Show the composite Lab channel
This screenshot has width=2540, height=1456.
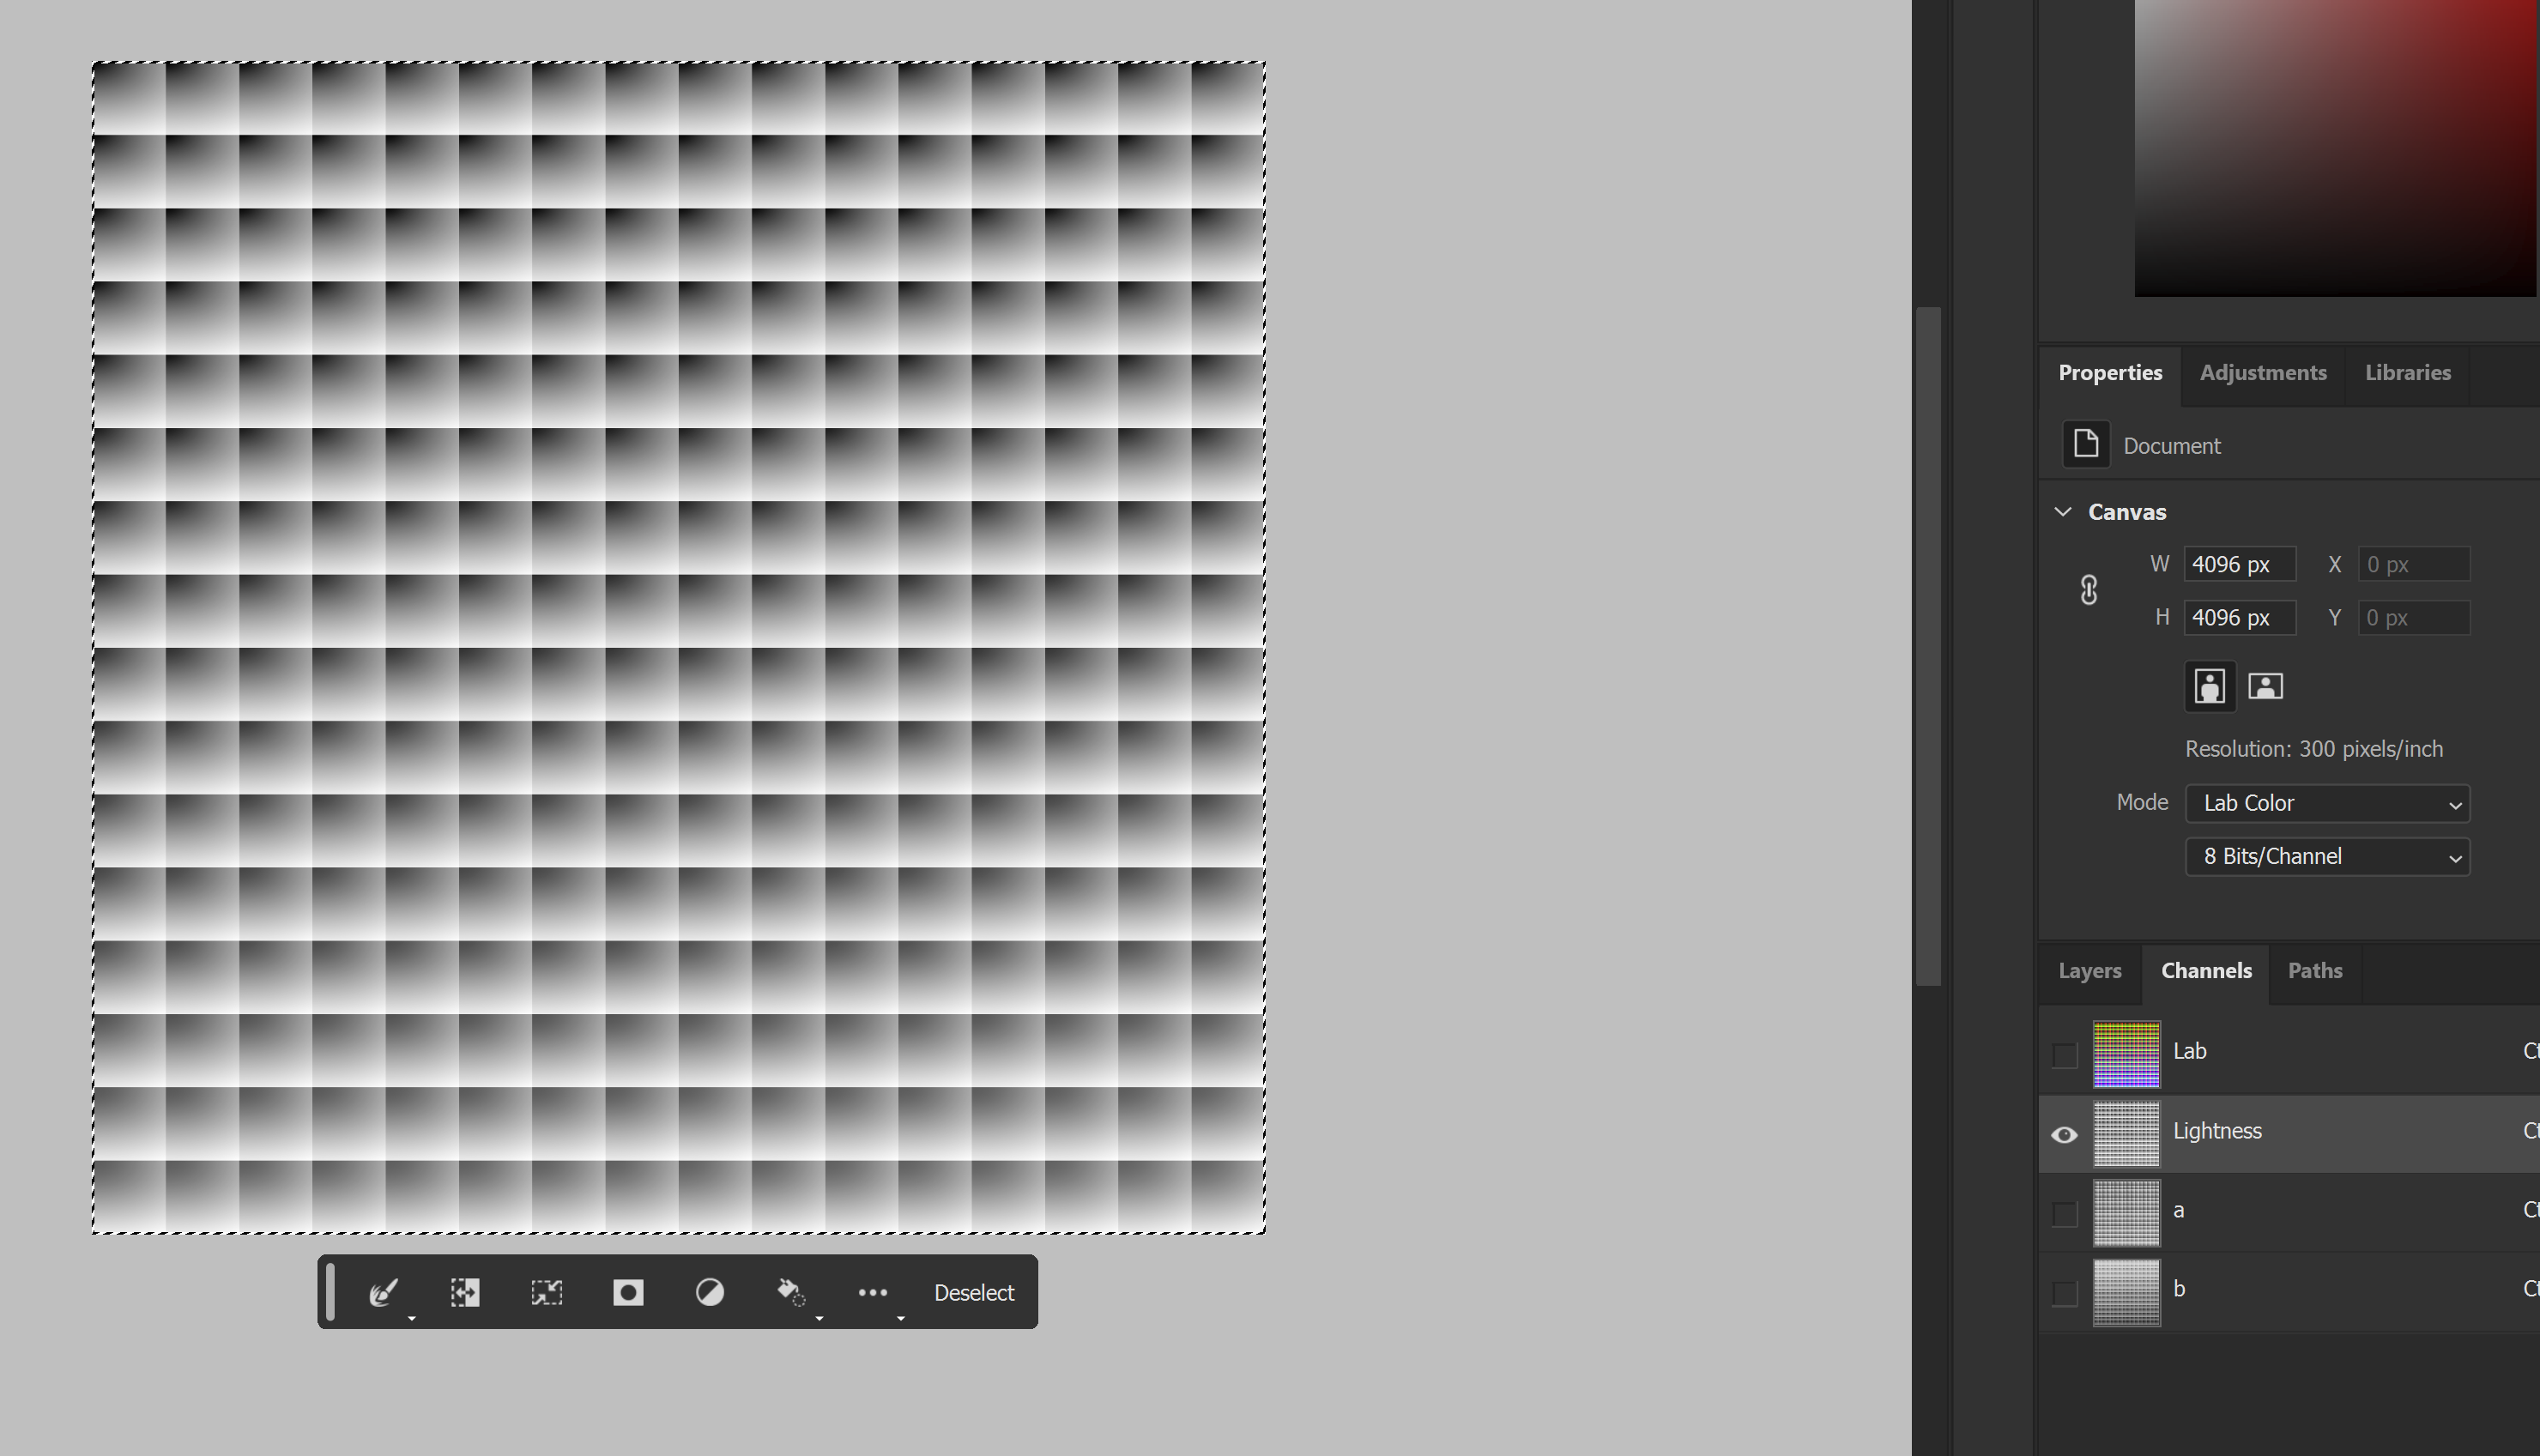pyautogui.click(x=2064, y=1054)
